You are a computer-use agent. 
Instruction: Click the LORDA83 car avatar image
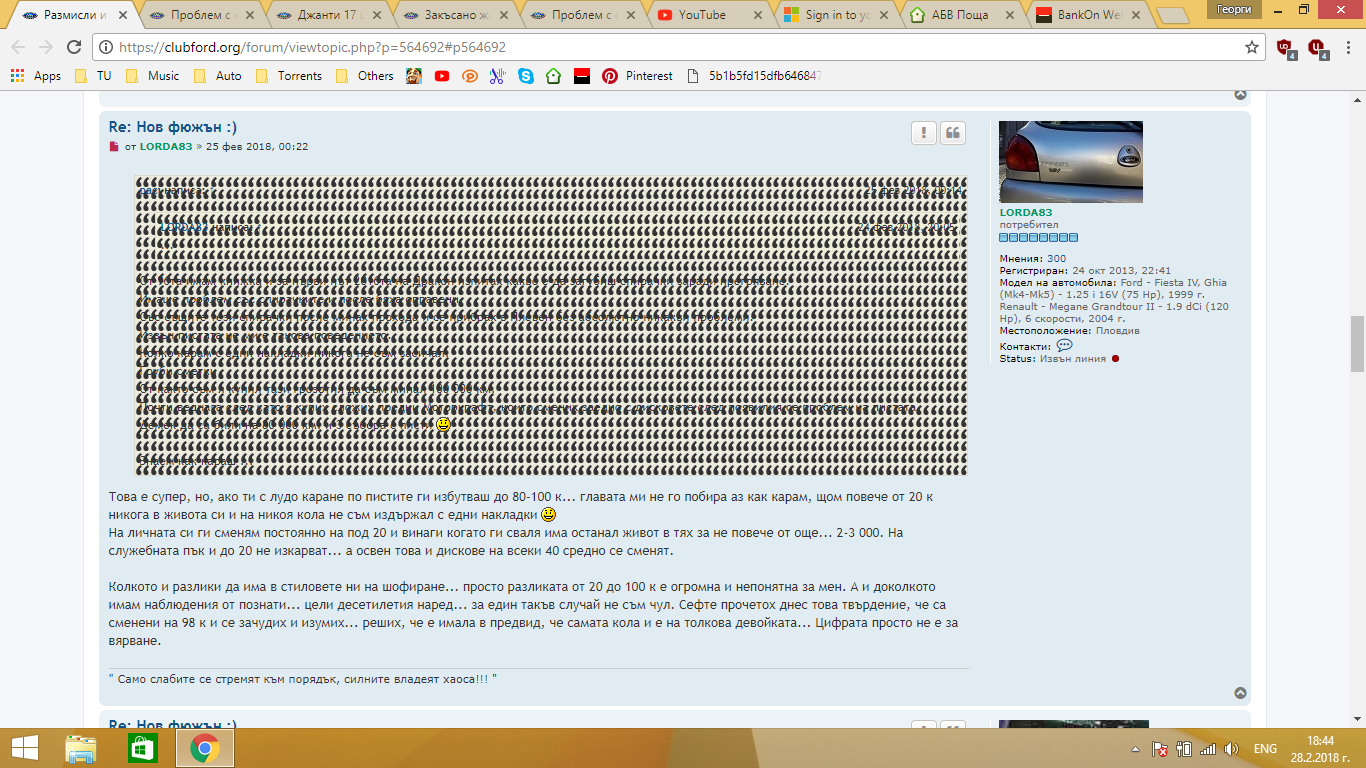coord(1070,162)
